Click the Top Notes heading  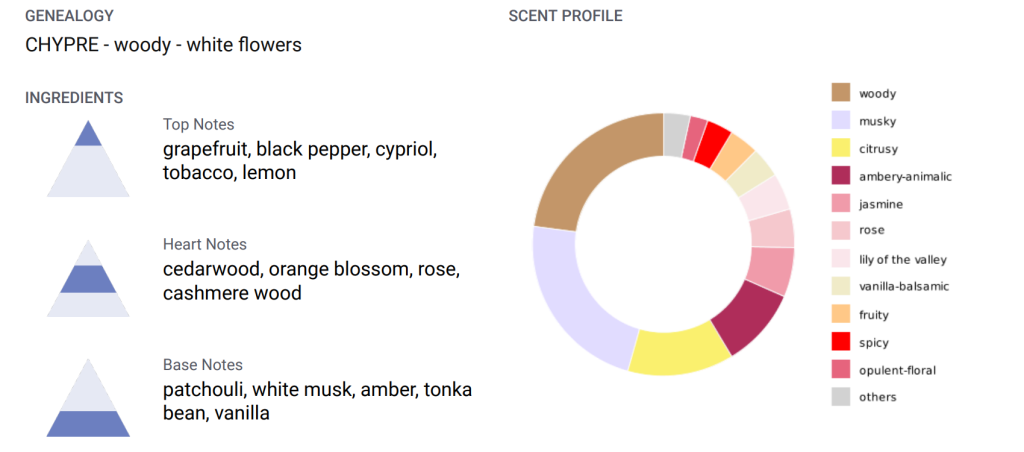(x=199, y=124)
